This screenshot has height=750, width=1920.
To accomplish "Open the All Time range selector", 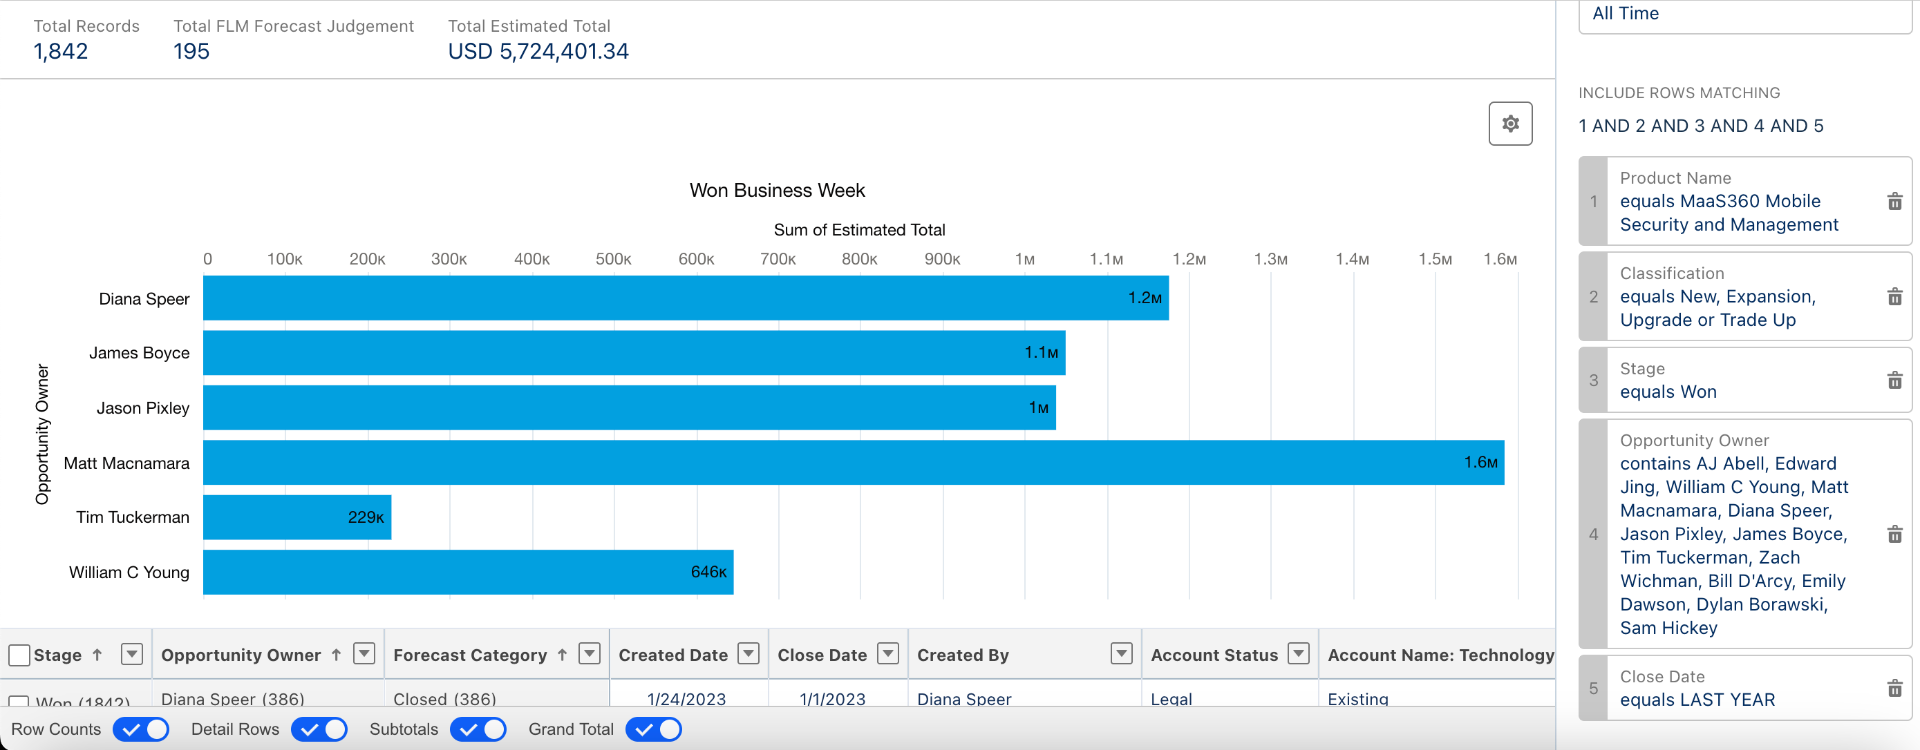I will tap(1745, 15).
